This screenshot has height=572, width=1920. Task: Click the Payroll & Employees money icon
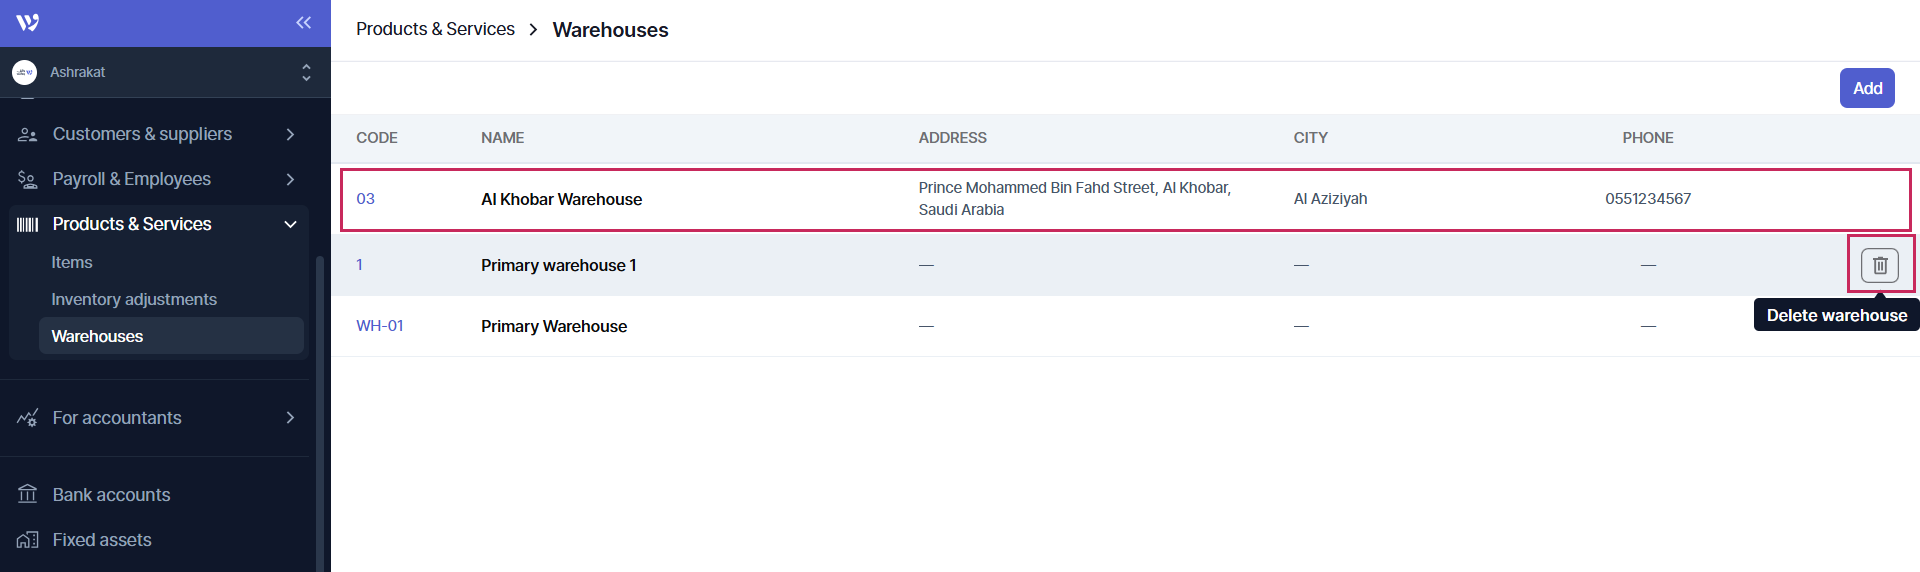tap(28, 179)
